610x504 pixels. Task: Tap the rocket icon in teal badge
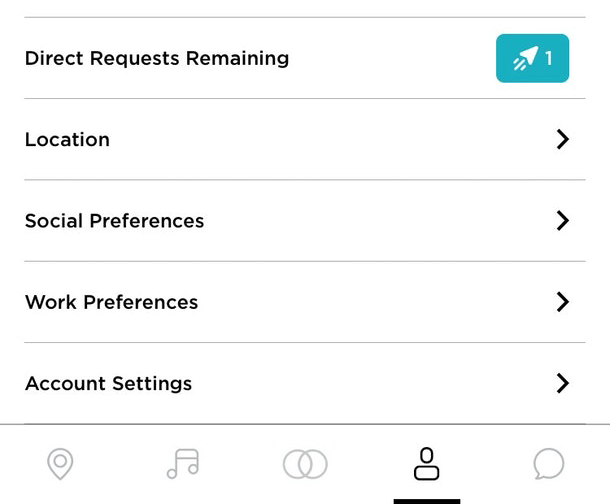click(x=526, y=58)
